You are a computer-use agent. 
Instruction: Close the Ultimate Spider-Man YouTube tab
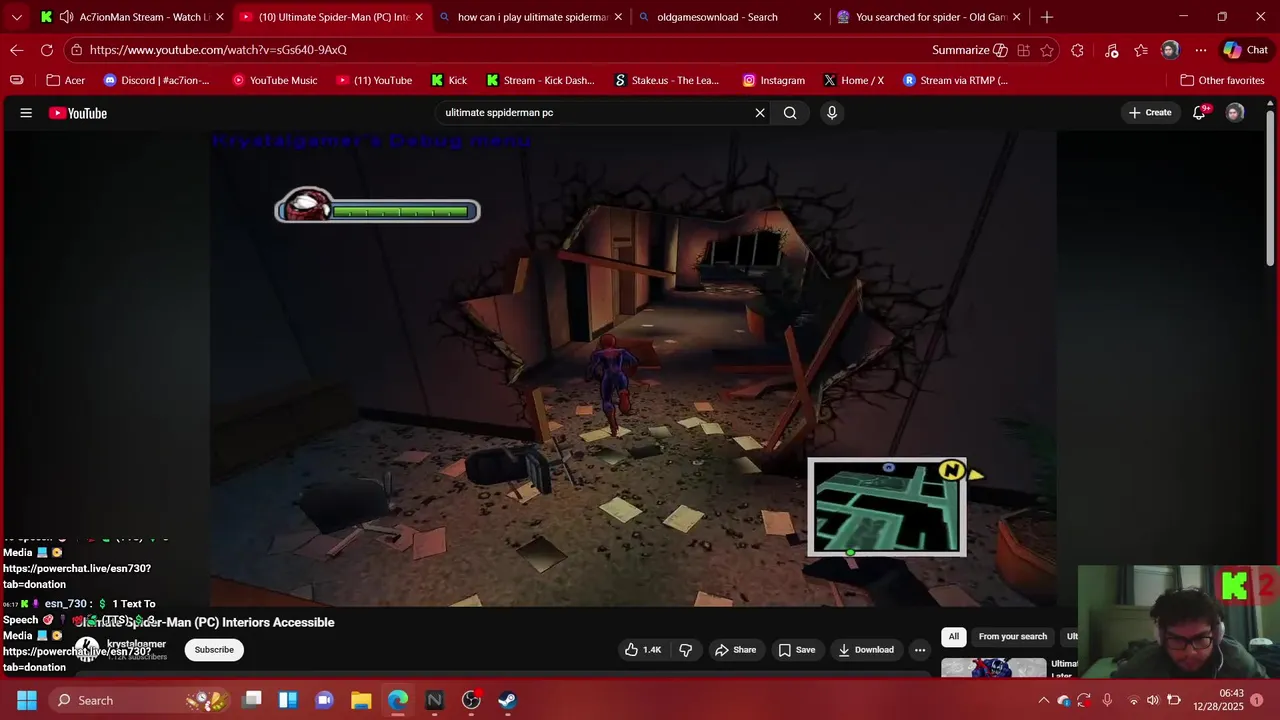click(x=419, y=17)
